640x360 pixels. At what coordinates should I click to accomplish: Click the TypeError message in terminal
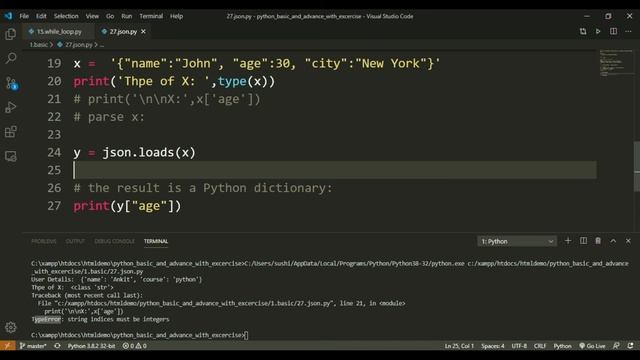100,319
